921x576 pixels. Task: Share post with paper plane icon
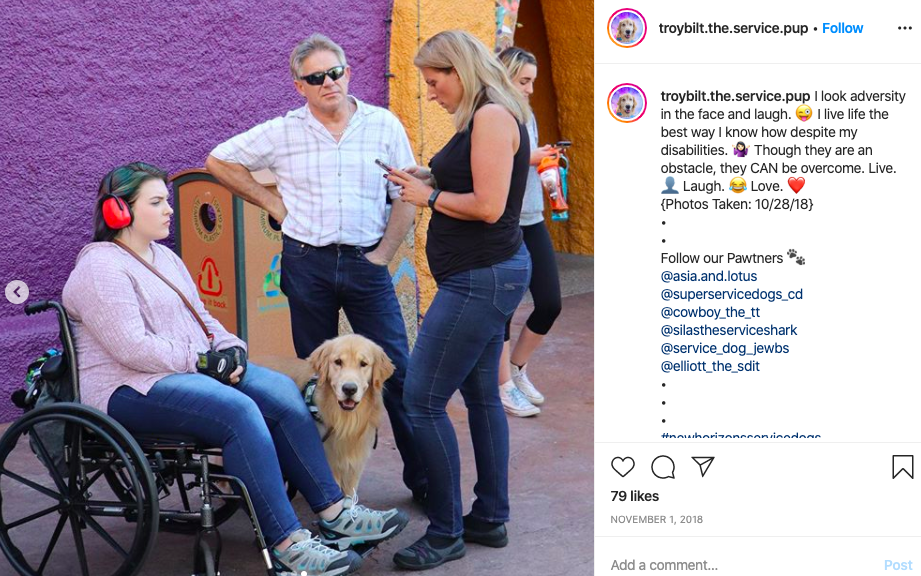pyautogui.click(x=702, y=466)
